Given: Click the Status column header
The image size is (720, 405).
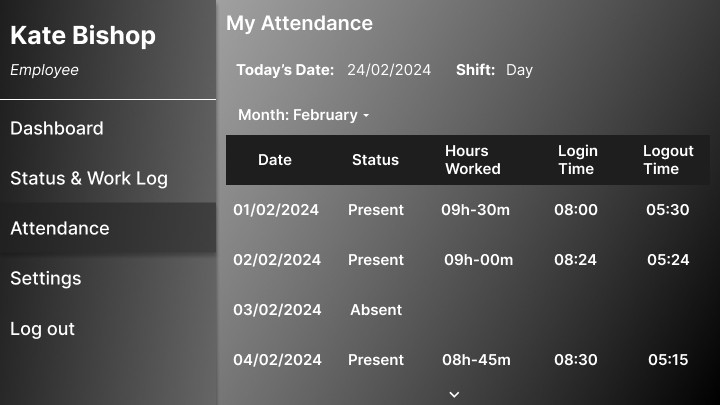Looking at the screenshot, I should pos(375,160).
